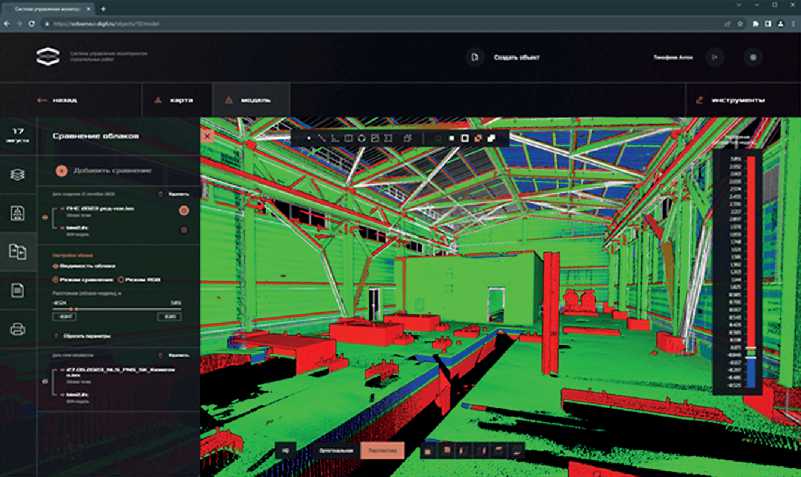Click the browser reload button
This screenshot has height=477, width=801.
coord(32,23)
